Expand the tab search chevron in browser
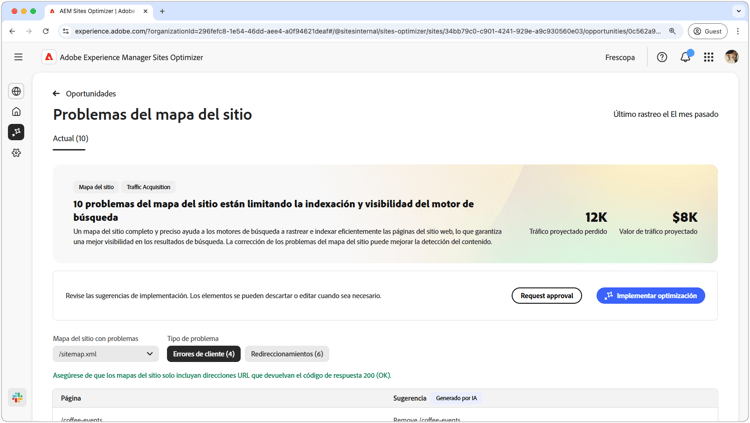The width and height of the screenshot is (750, 423). coord(739,11)
